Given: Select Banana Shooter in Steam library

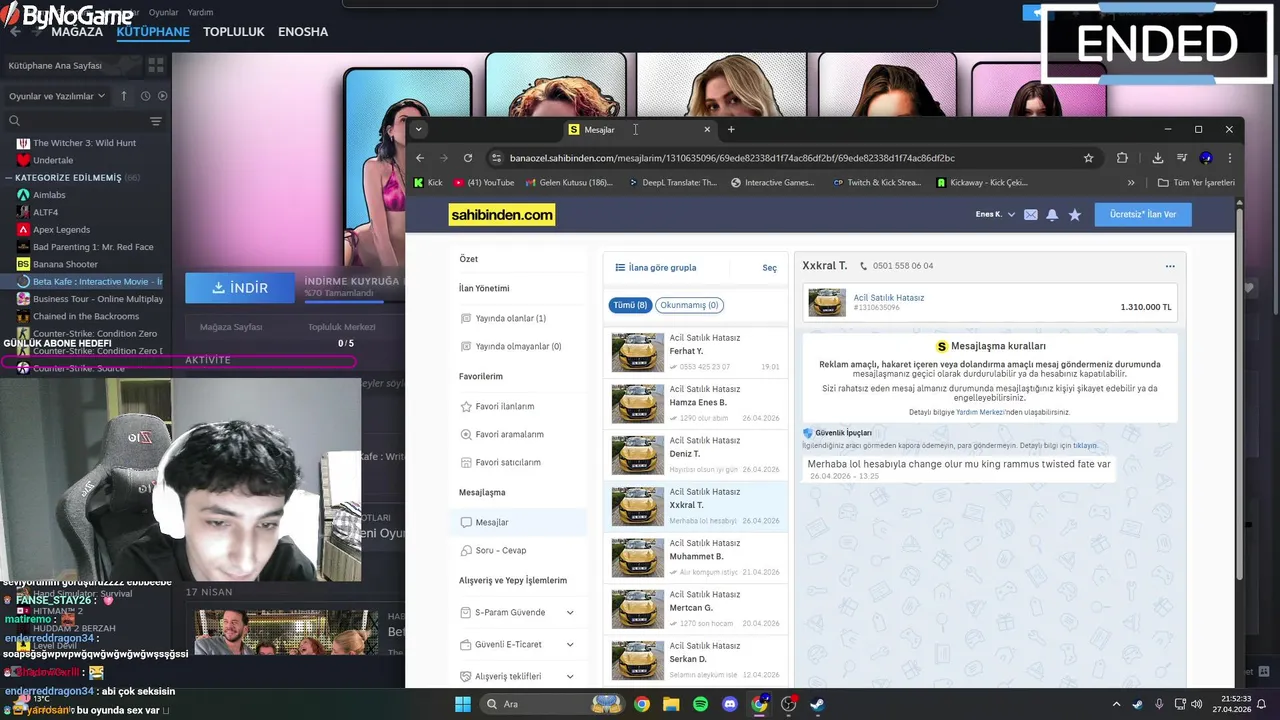Looking at the screenshot, I should click(x=65, y=264).
